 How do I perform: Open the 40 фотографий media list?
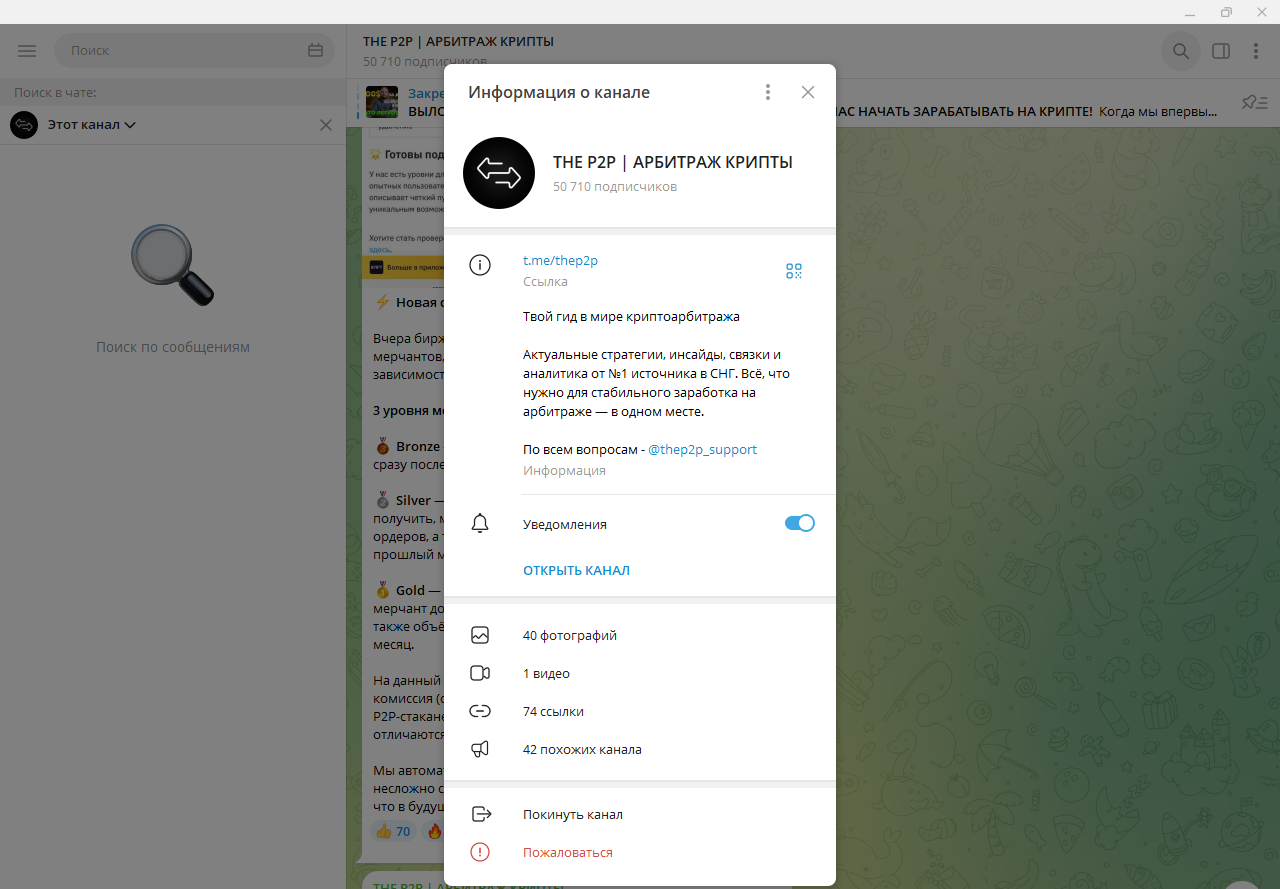[640, 635]
